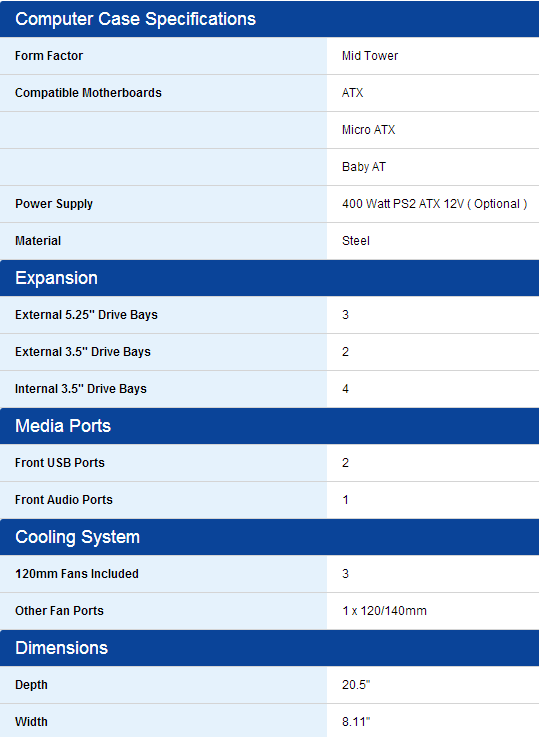
Task: Click the Depth value 20.5"
Action: [356, 685]
